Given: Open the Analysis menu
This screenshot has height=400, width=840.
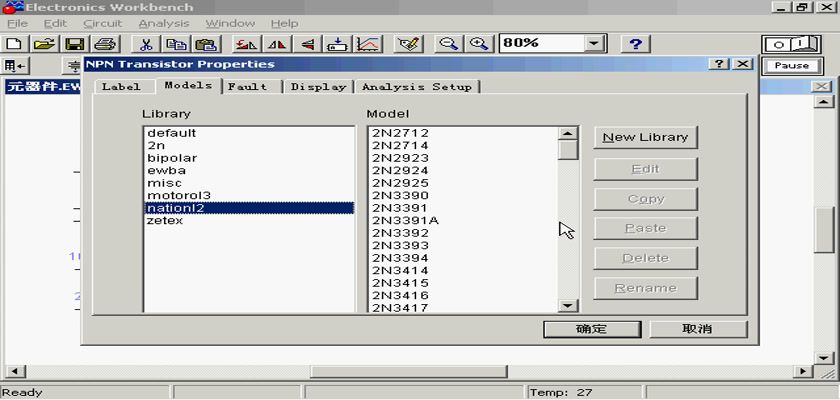Looking at the screenshot, I should (163, 23).
